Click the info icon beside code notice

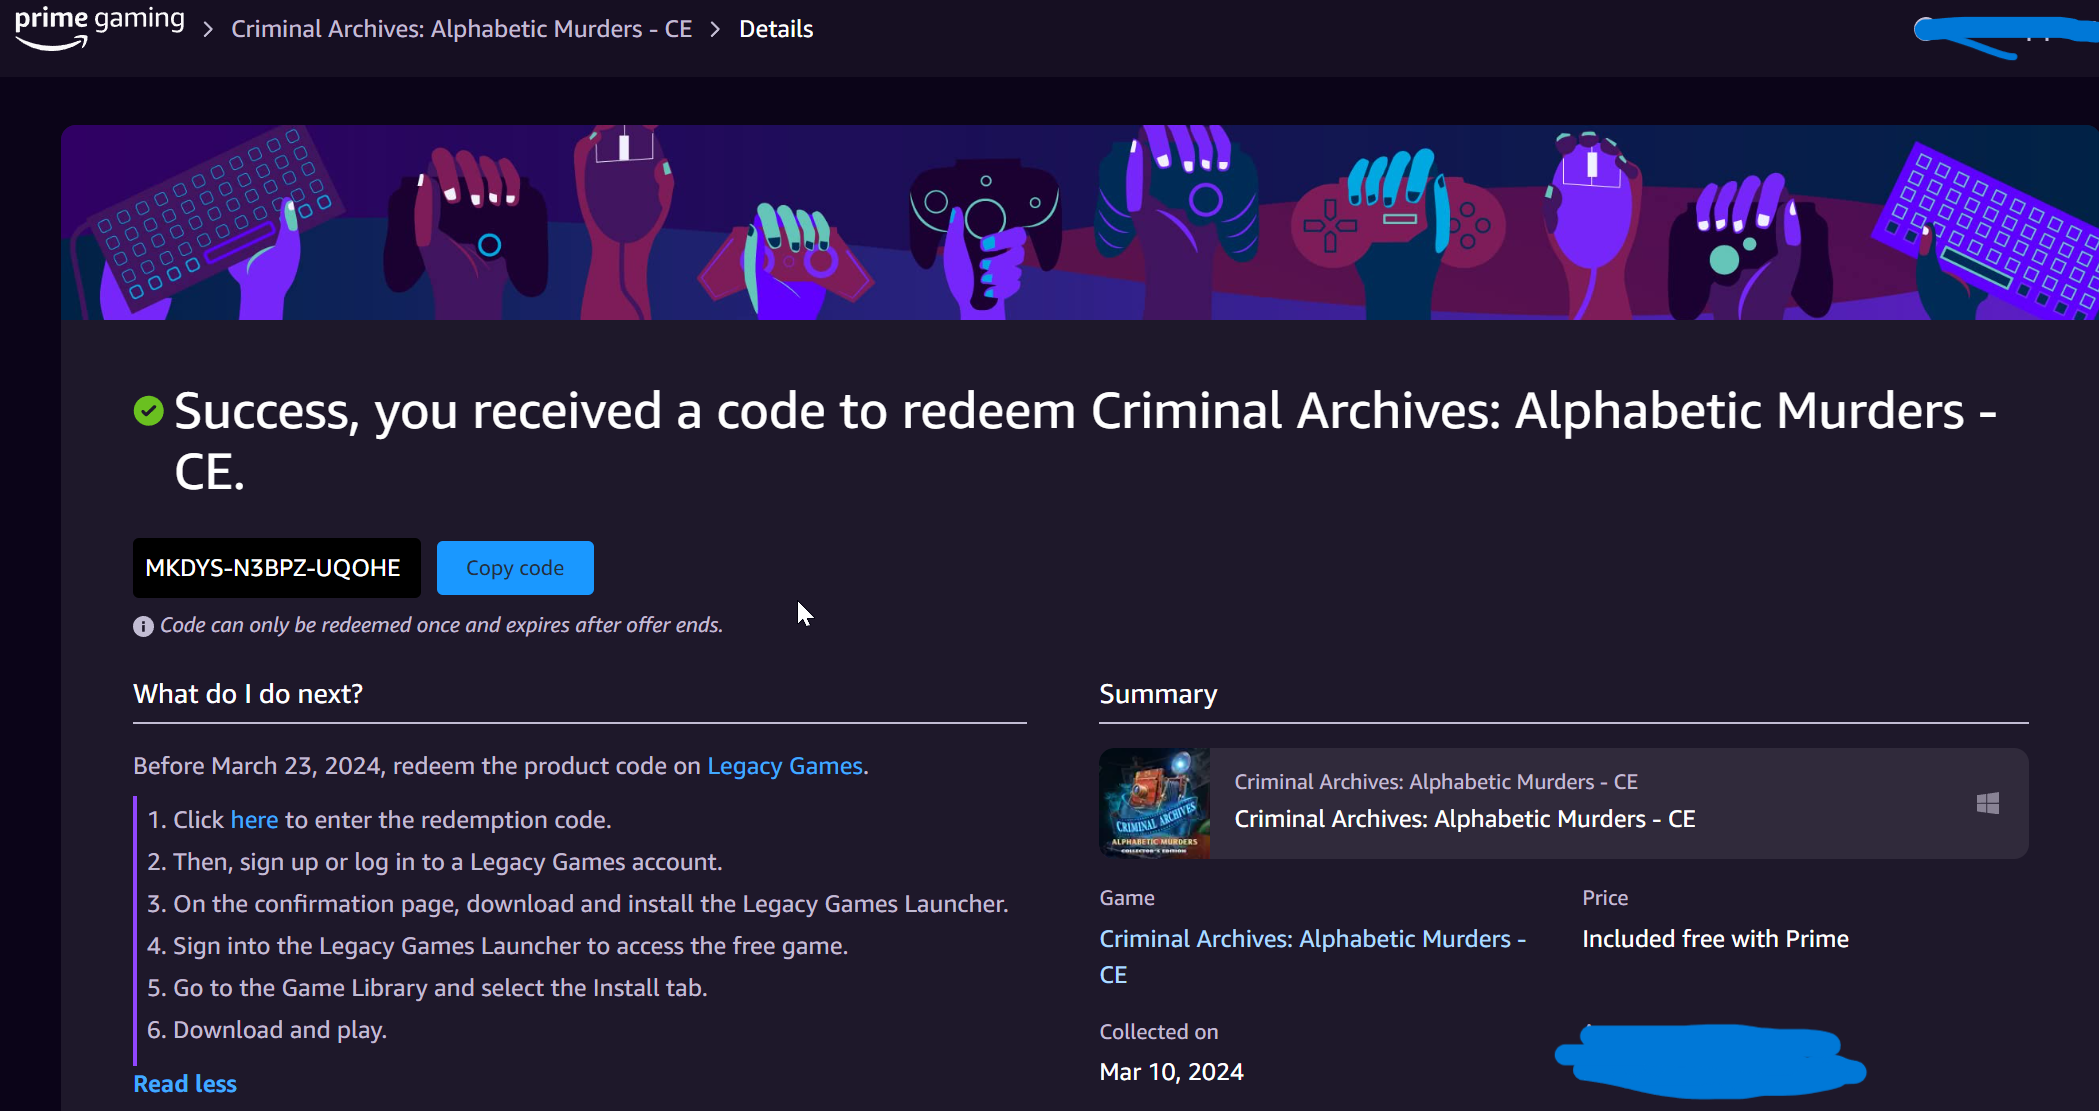pos(143,626)
